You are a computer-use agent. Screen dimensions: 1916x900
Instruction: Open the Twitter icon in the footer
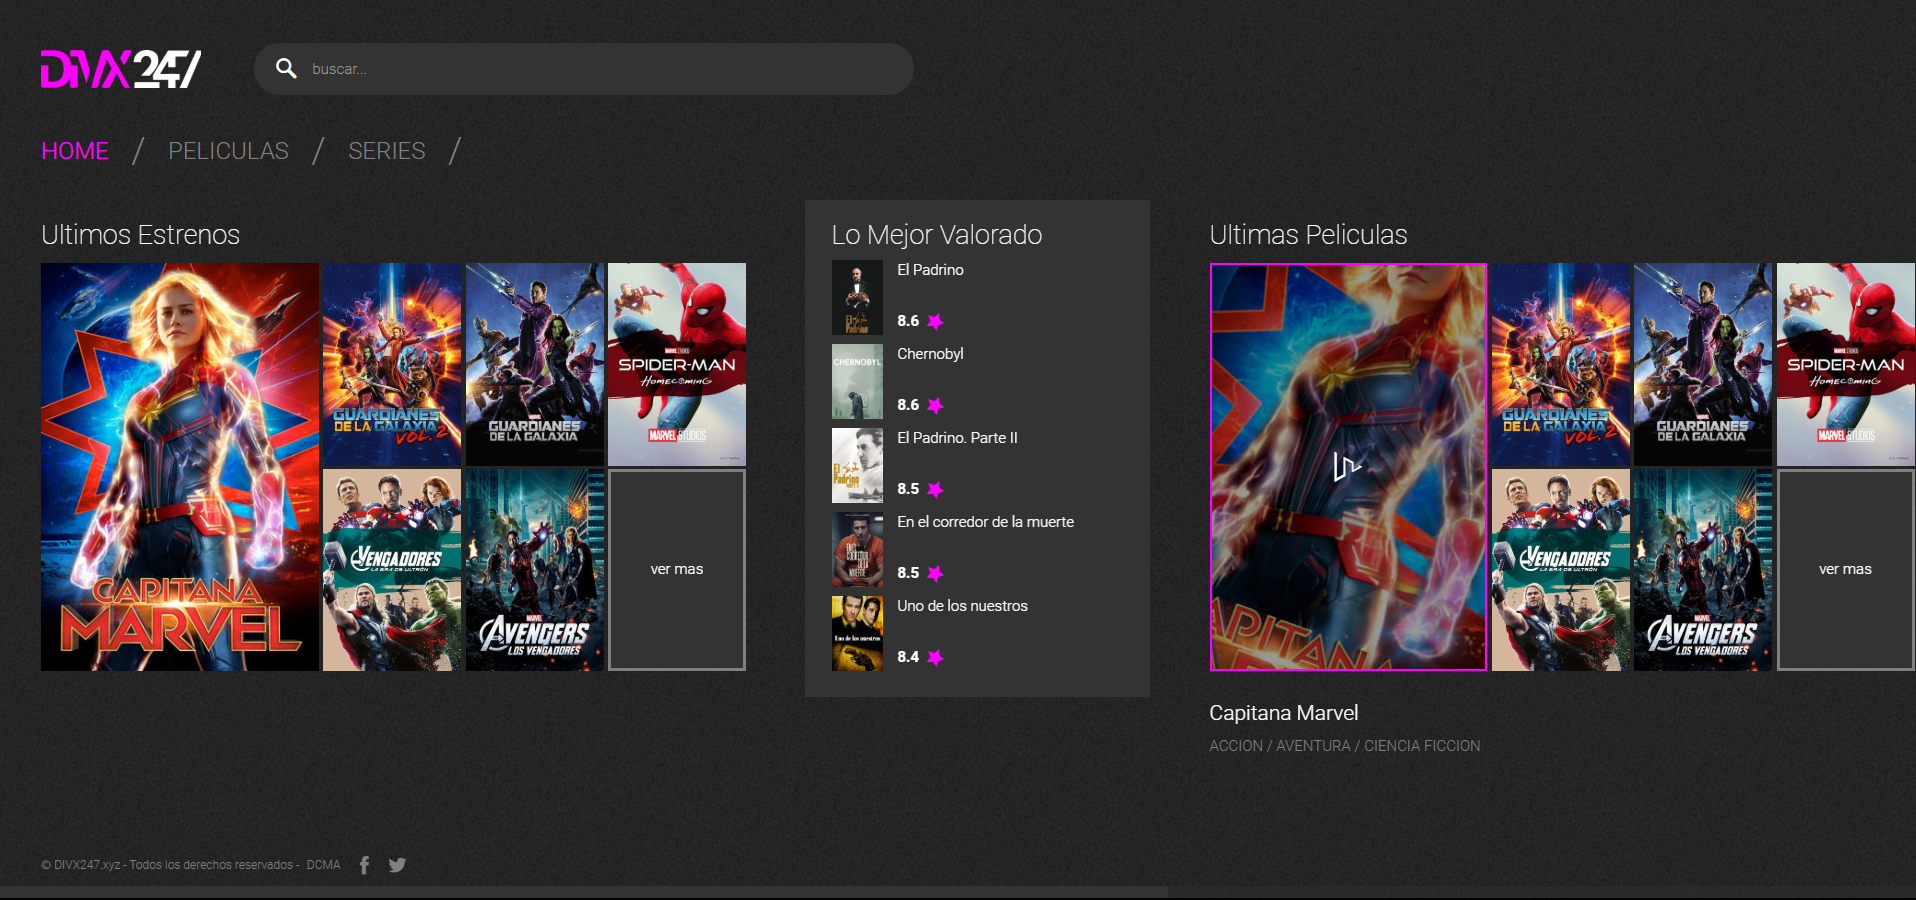click(x=397, y=865)
